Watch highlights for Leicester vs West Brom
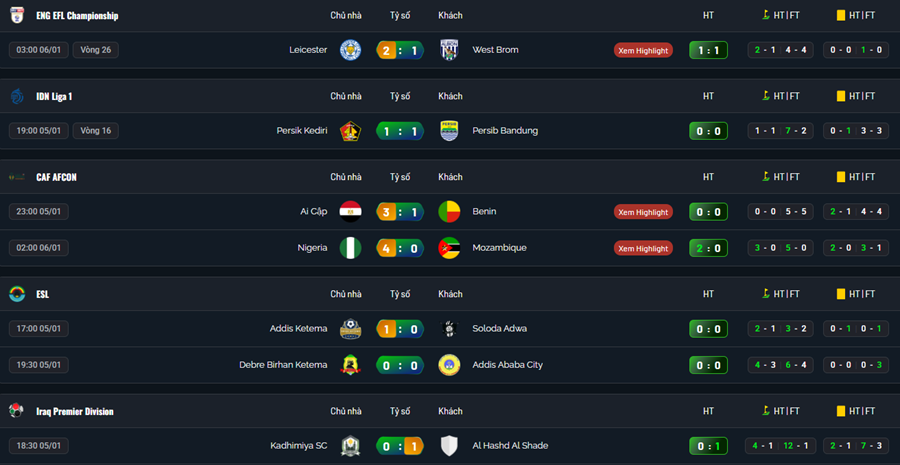This screenshot has height=465, width=900. pos(643,50)
